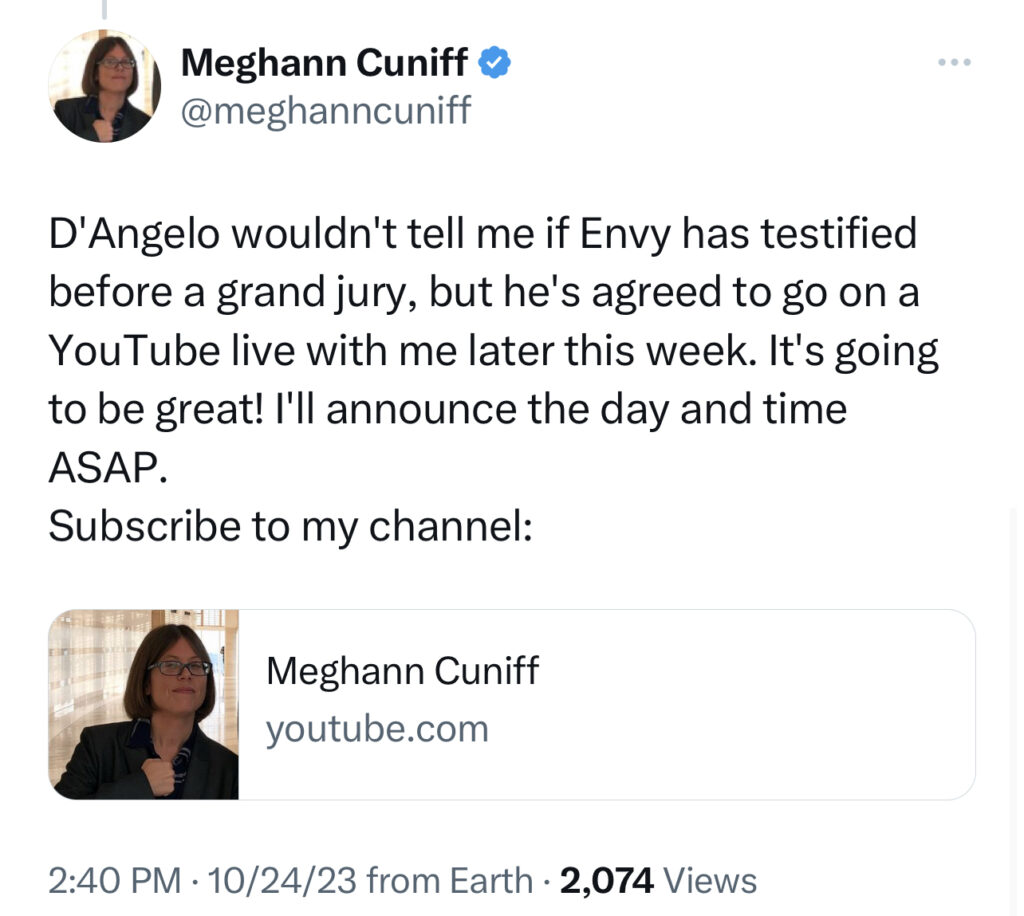Open the @meghanncuniff handle
1024x916 pixels.
coord(325,110)
